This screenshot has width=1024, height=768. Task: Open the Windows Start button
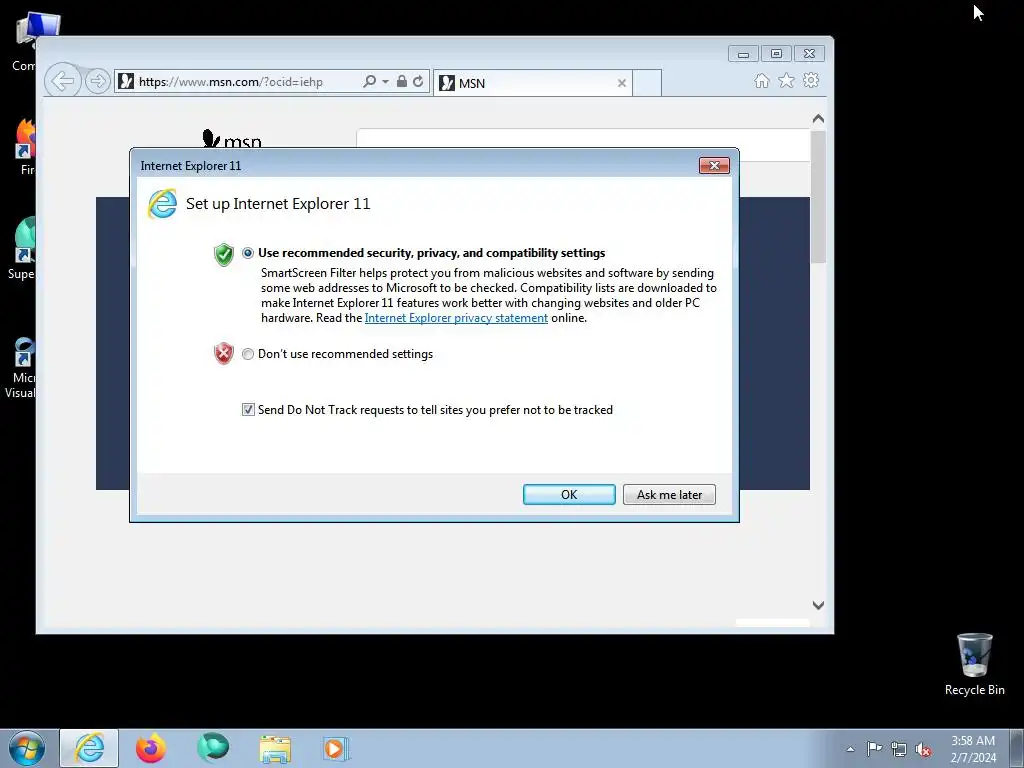(x=27, y=748)
